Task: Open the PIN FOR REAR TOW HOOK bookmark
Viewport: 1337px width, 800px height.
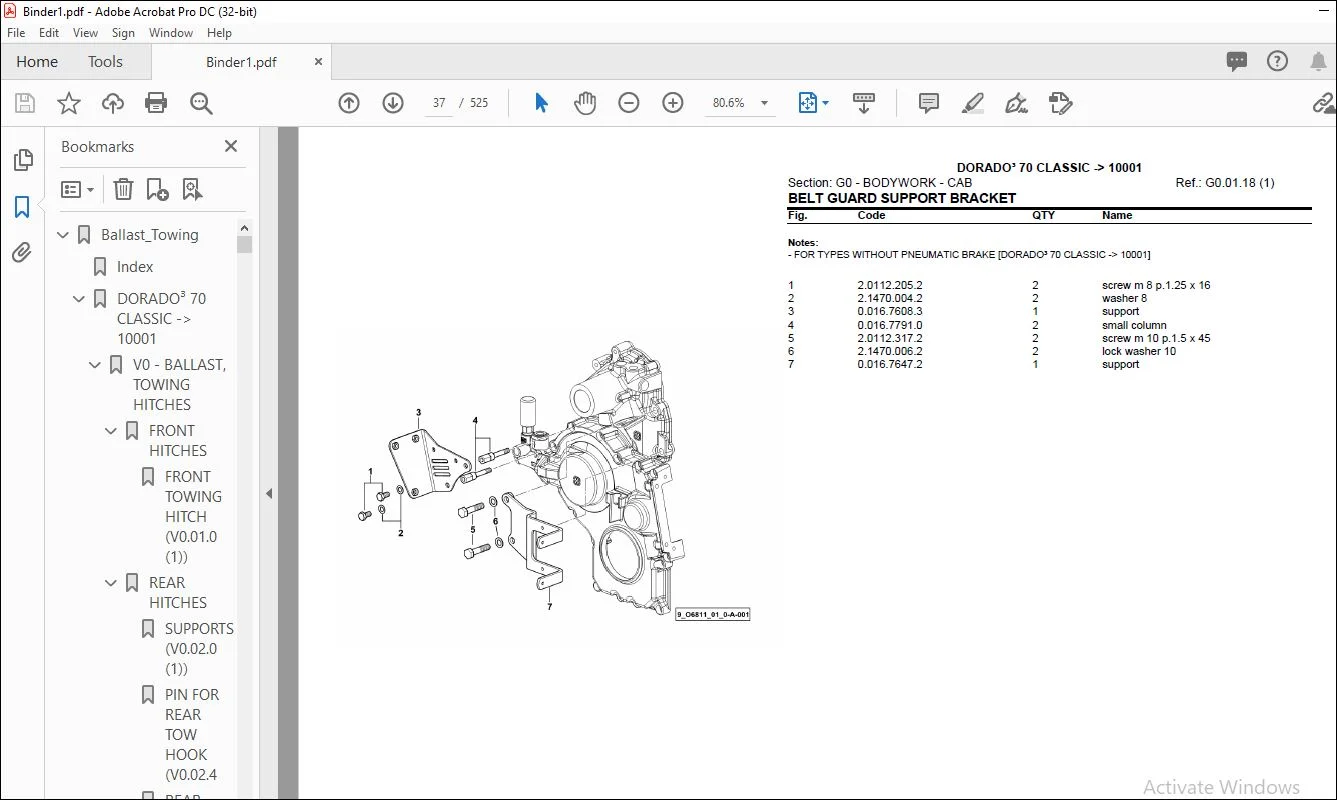Action: [x=191, y=734]
